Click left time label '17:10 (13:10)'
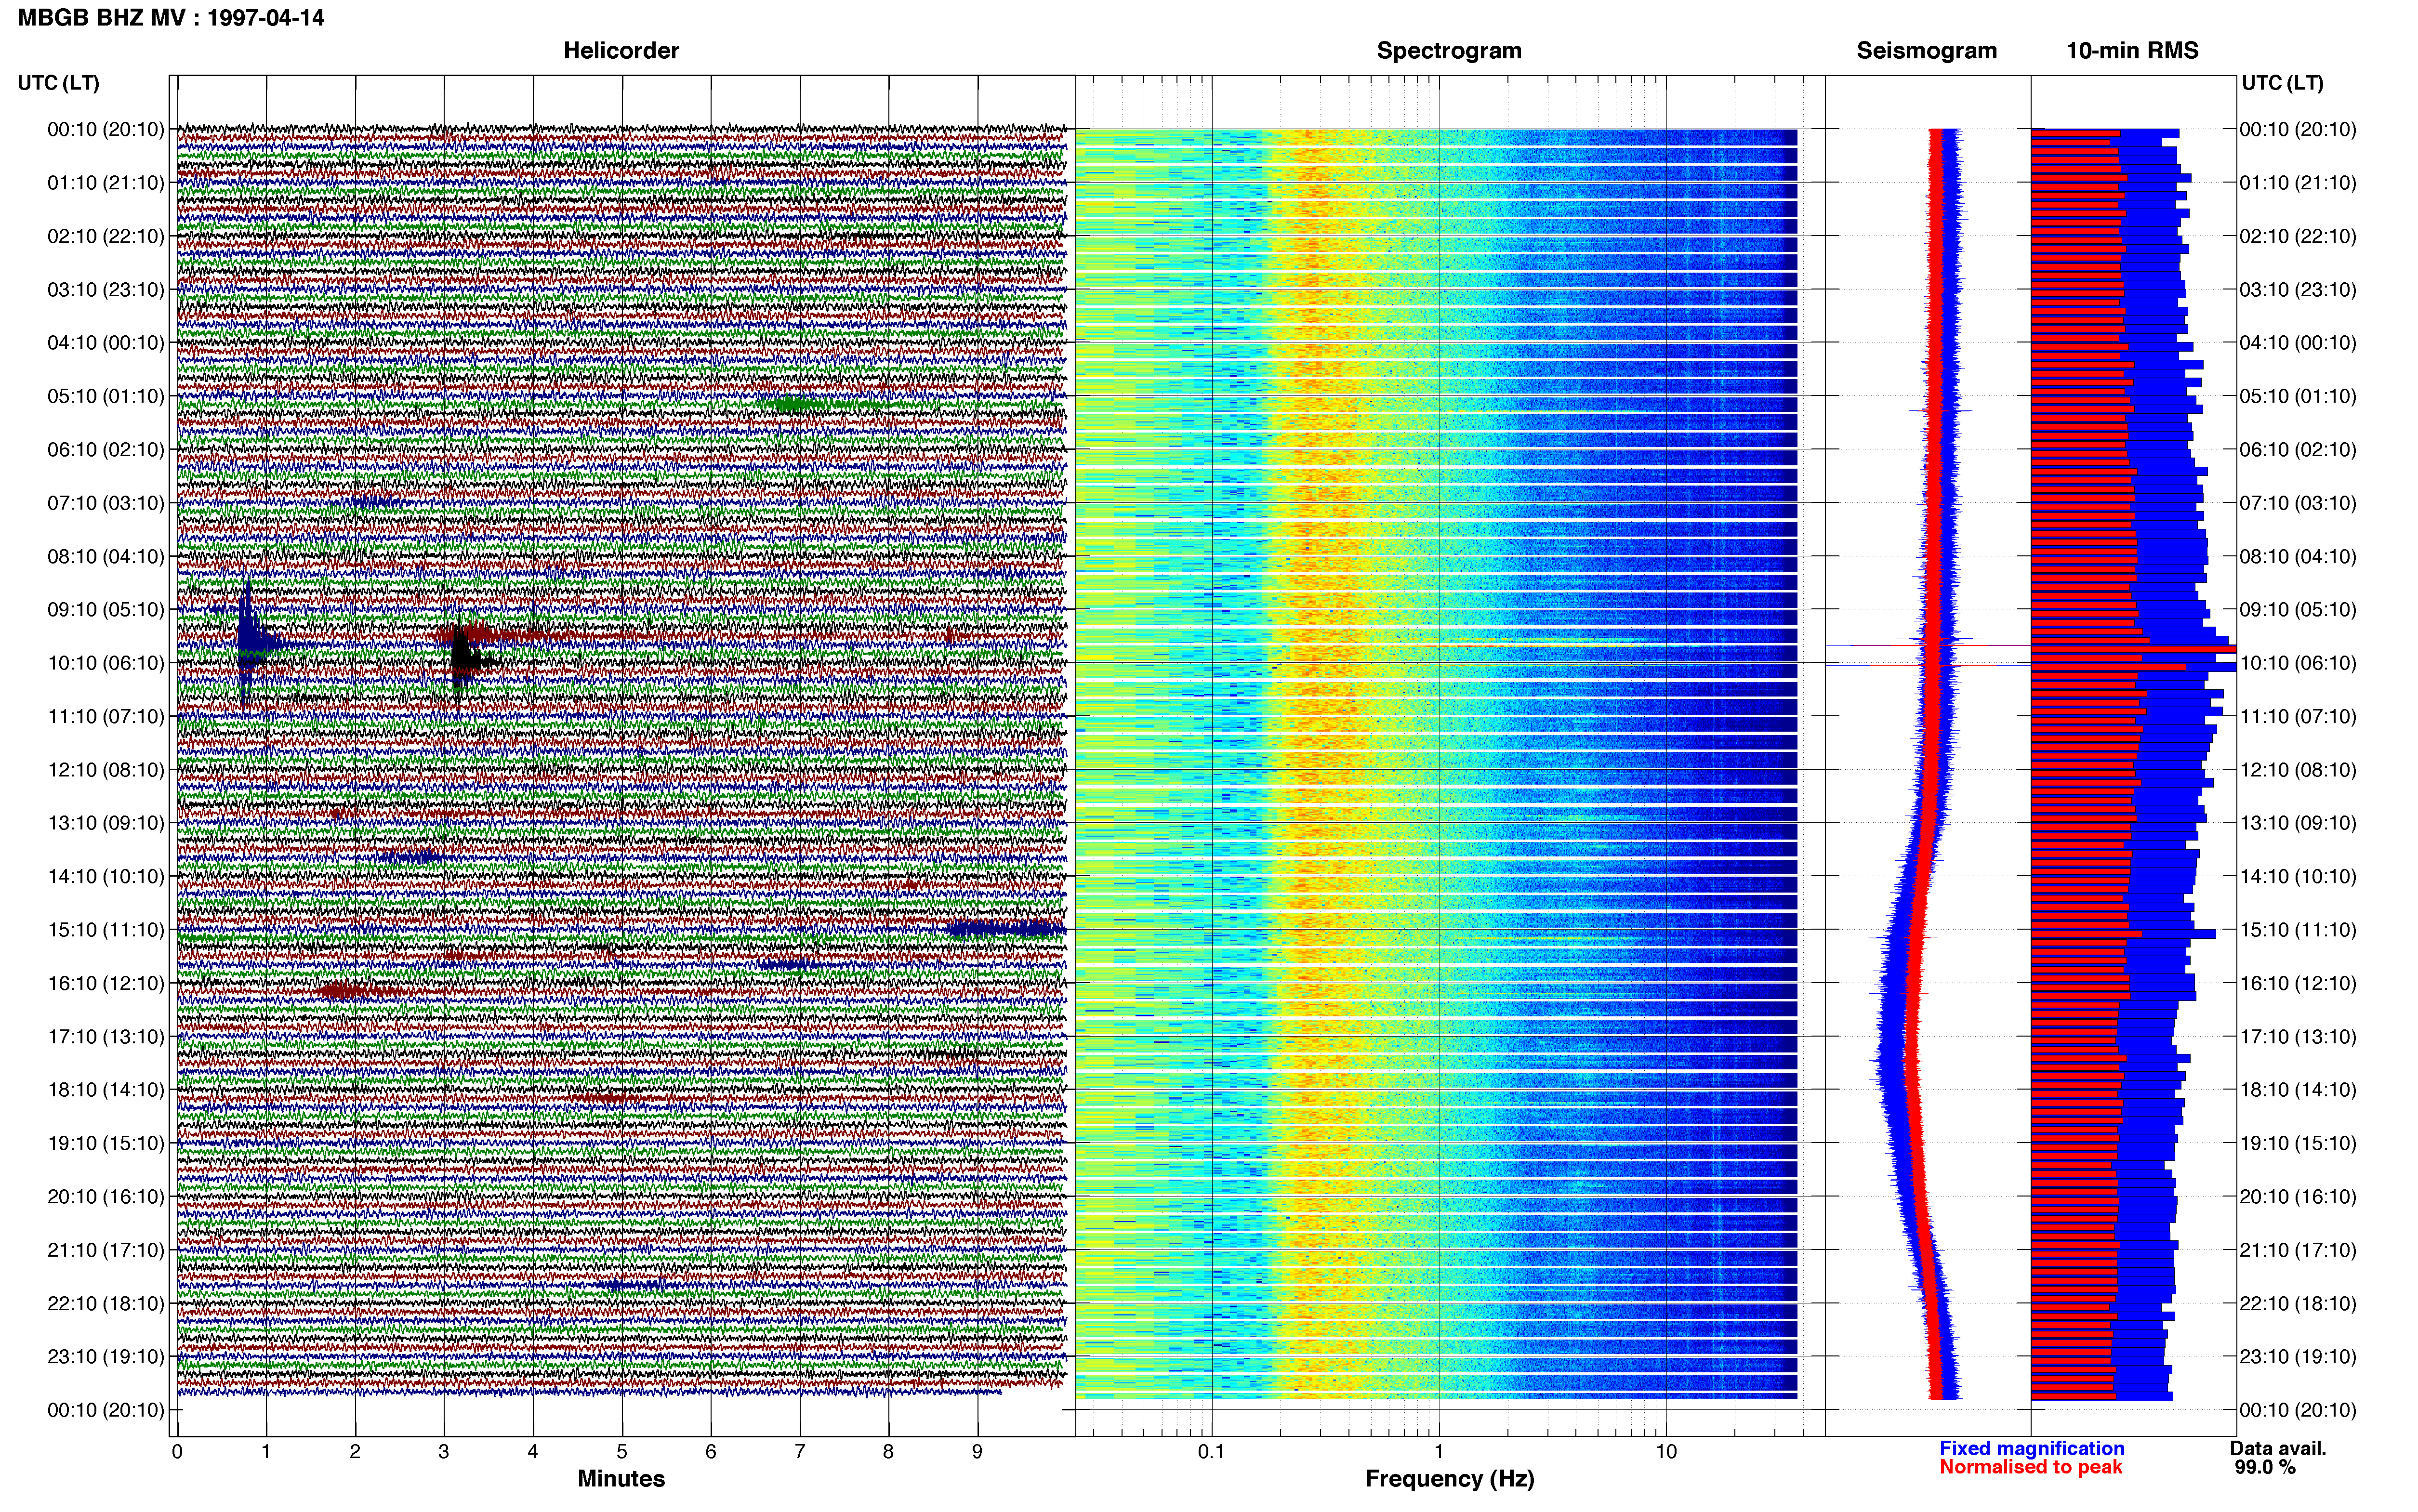 point(106,1037)
